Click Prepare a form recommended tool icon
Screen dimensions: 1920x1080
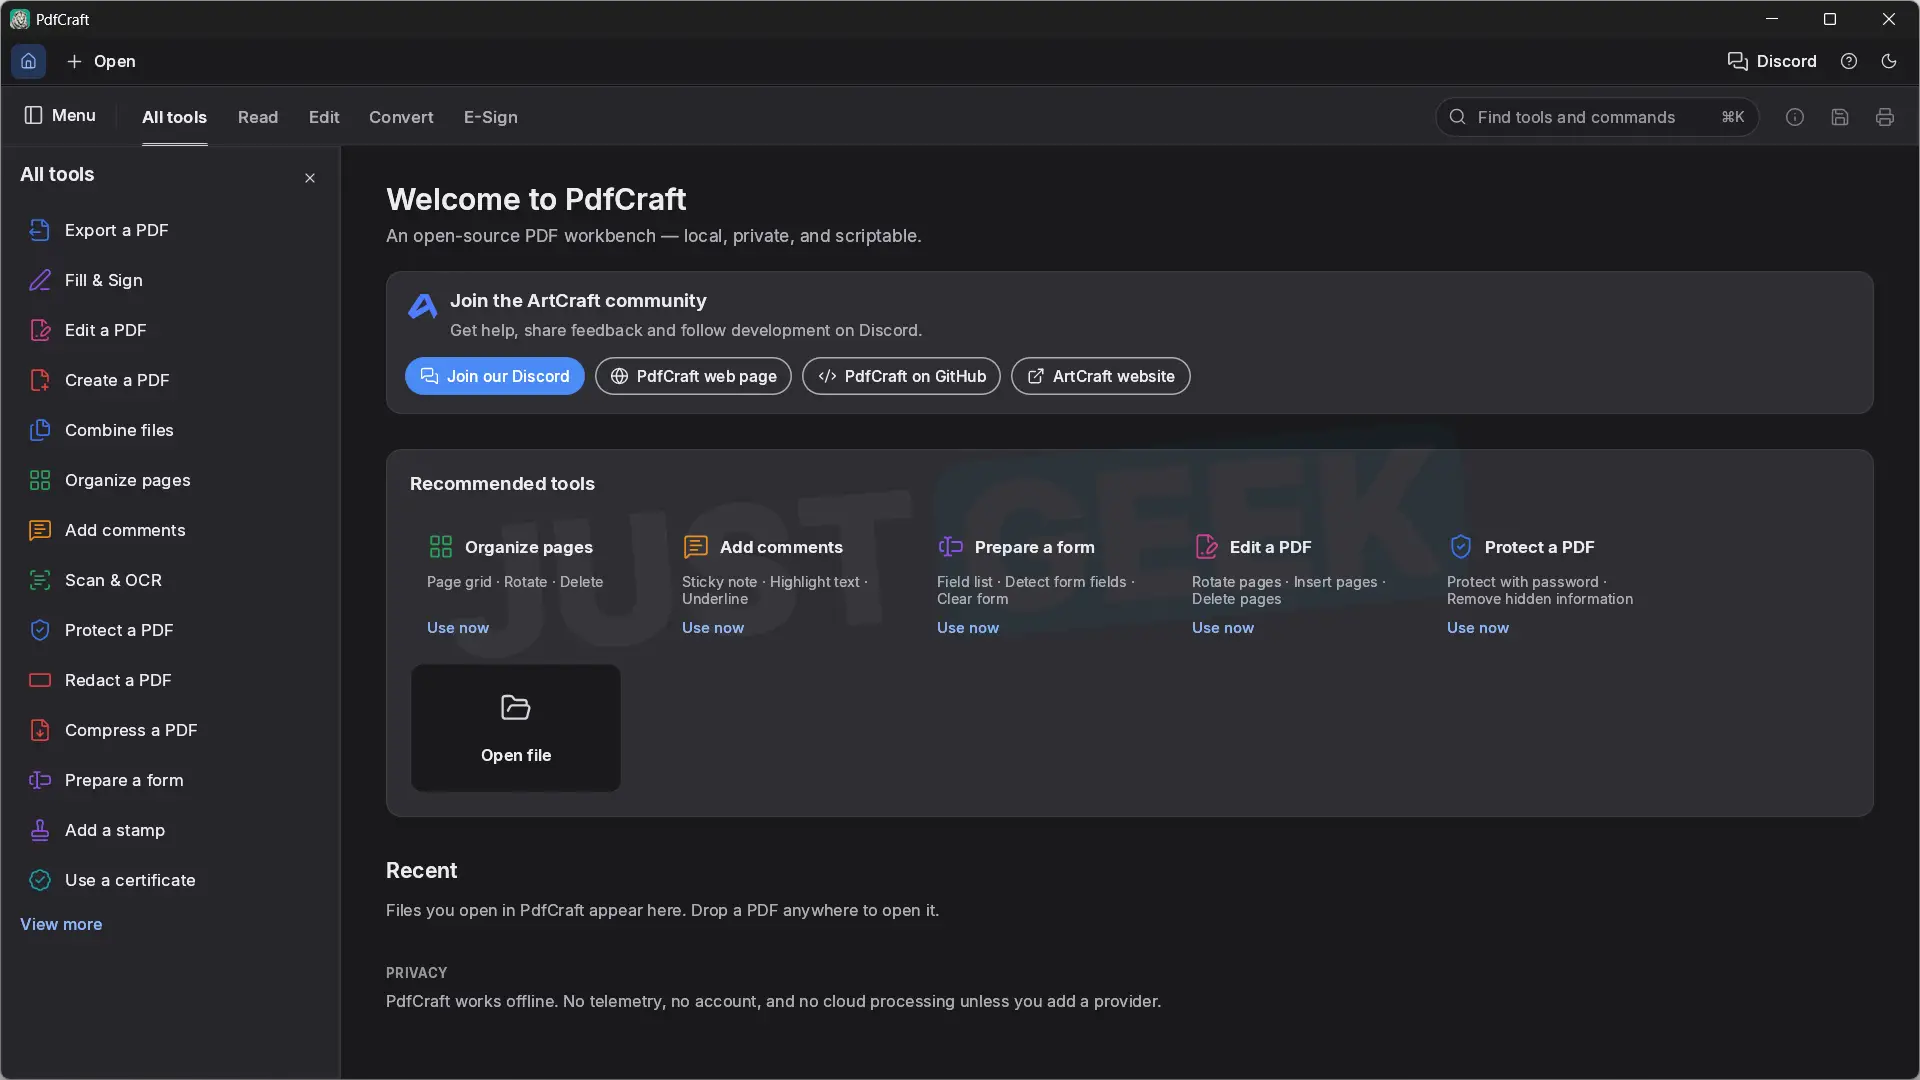[x=951, y=546]
